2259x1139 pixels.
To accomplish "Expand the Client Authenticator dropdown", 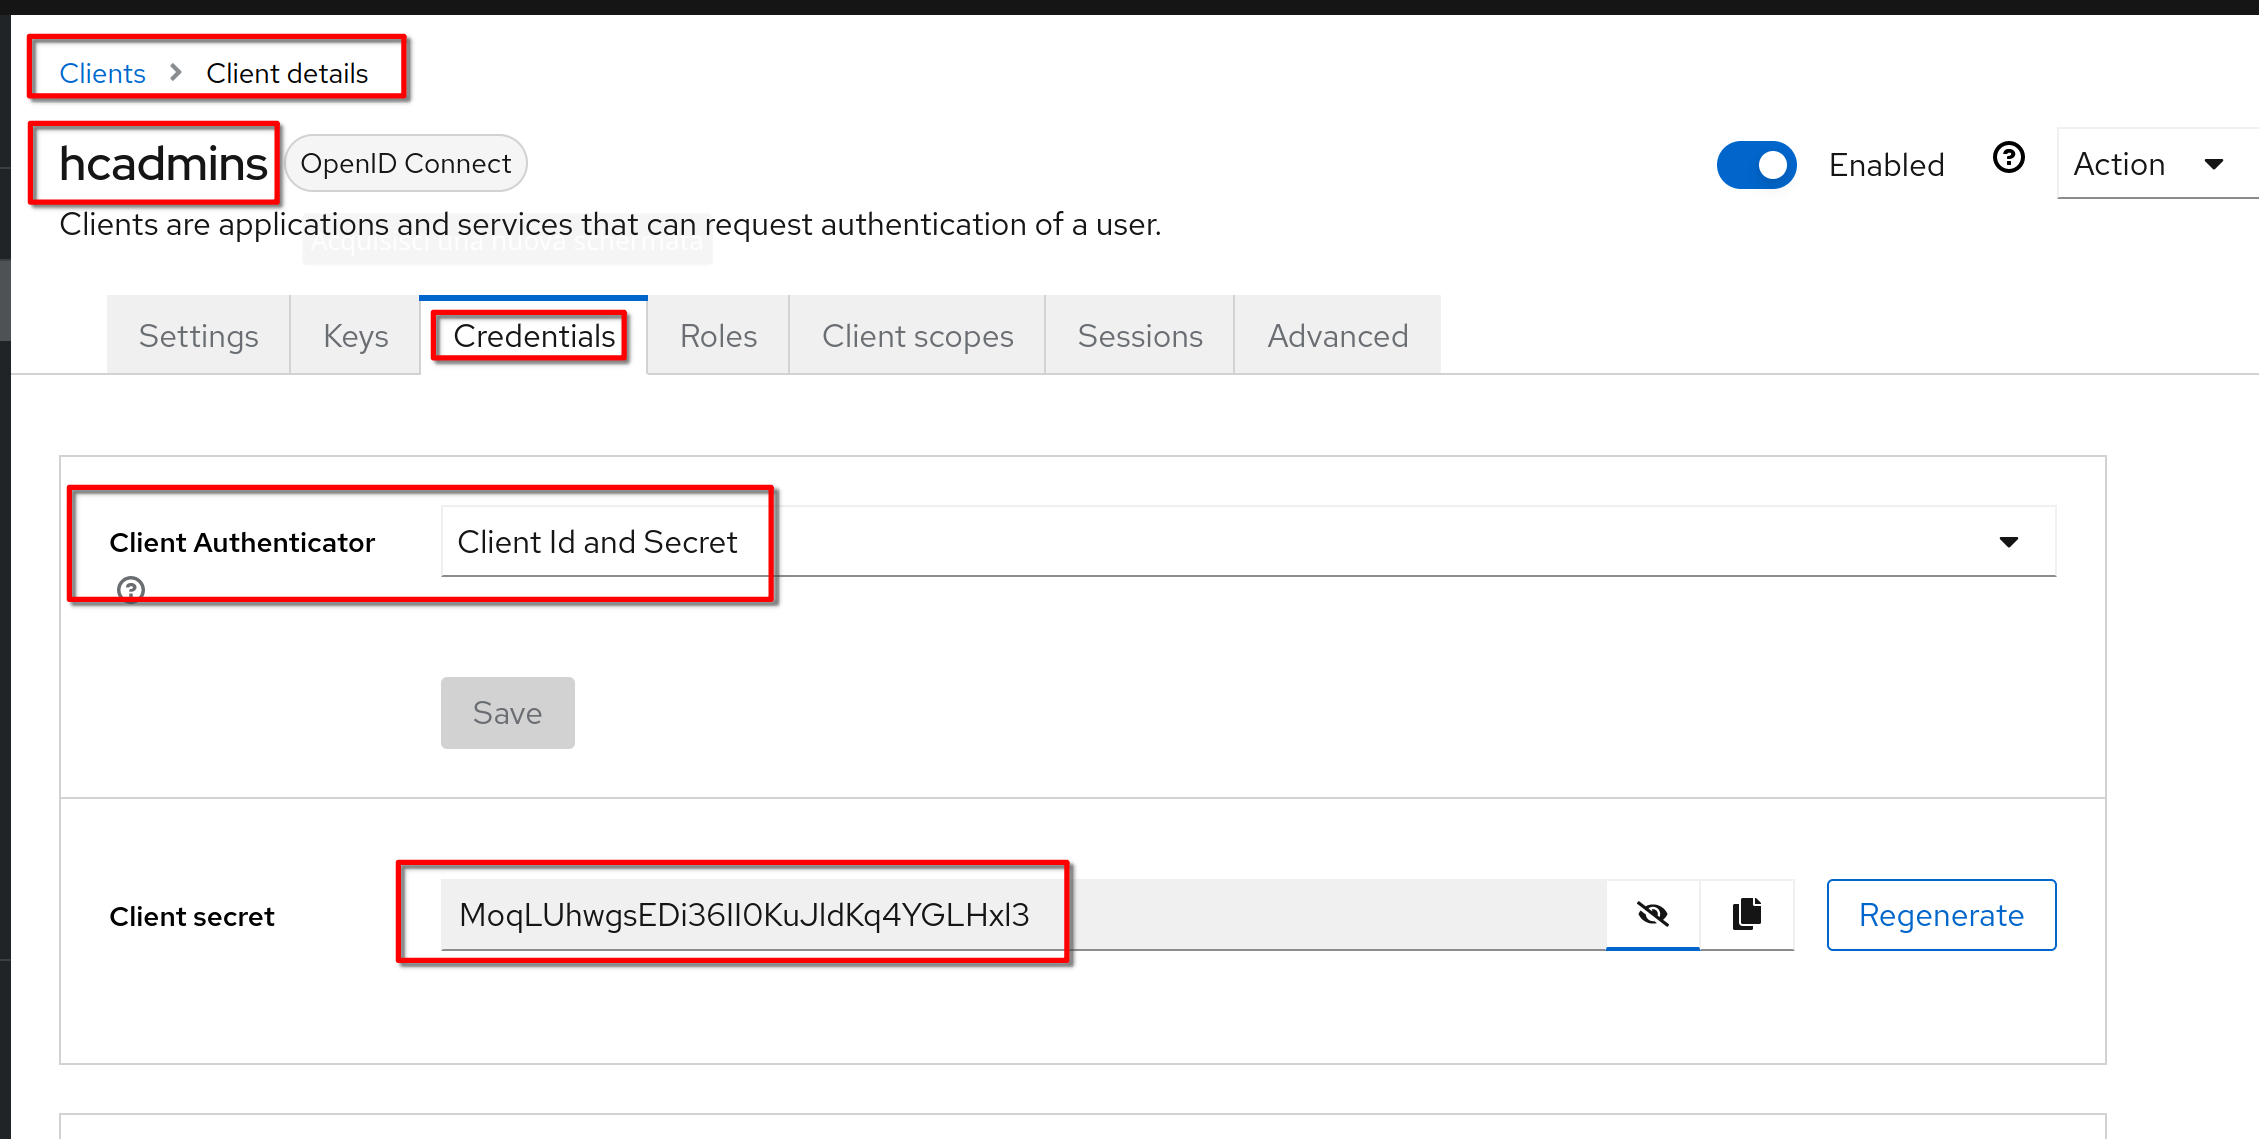I will [2008, 542].
